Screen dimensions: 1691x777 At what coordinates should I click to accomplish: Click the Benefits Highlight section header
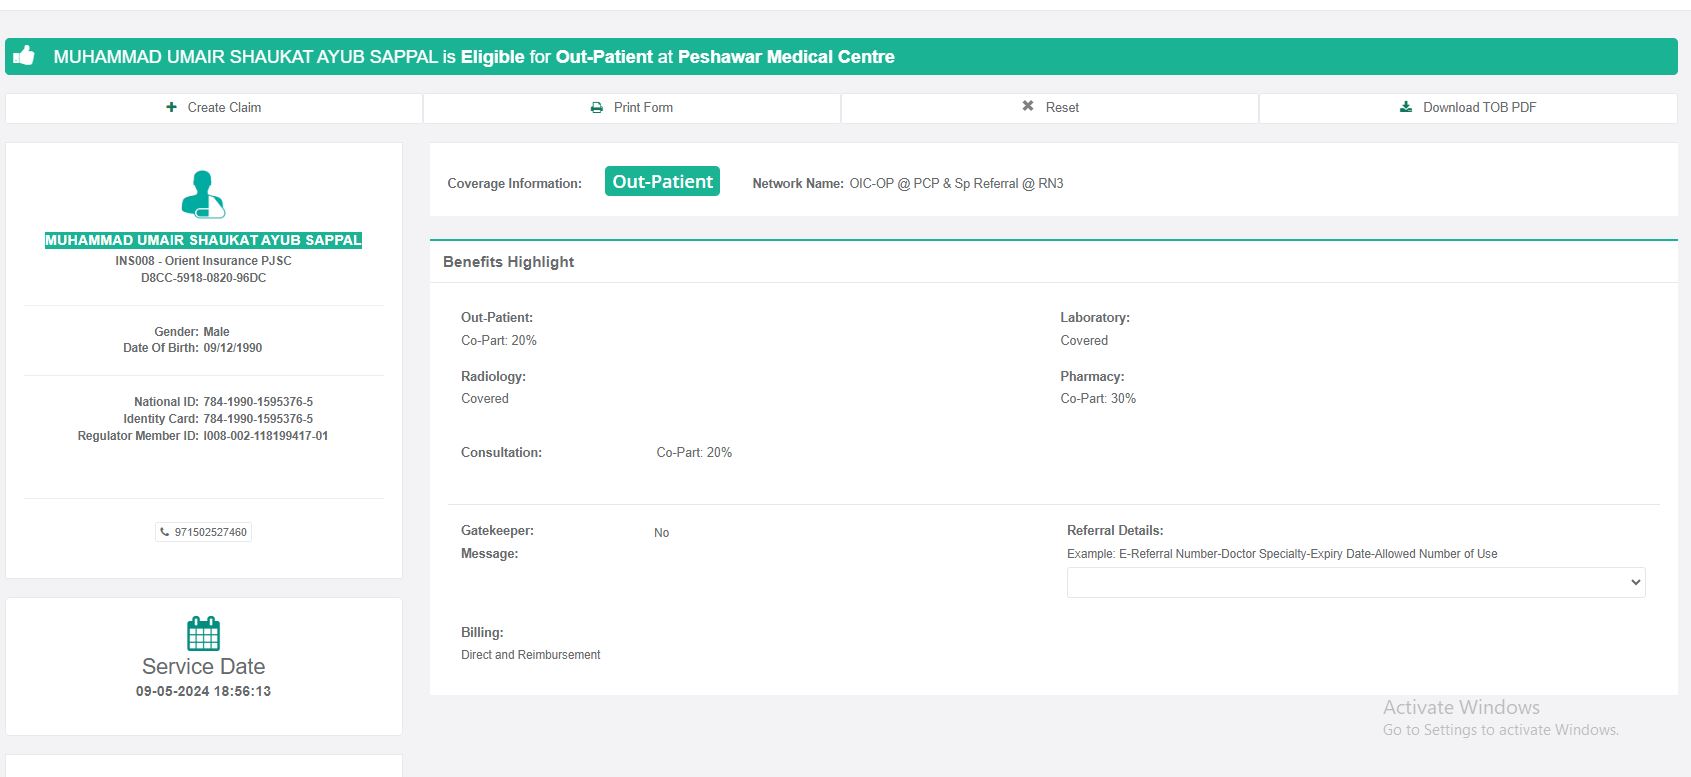coord(509,262)
